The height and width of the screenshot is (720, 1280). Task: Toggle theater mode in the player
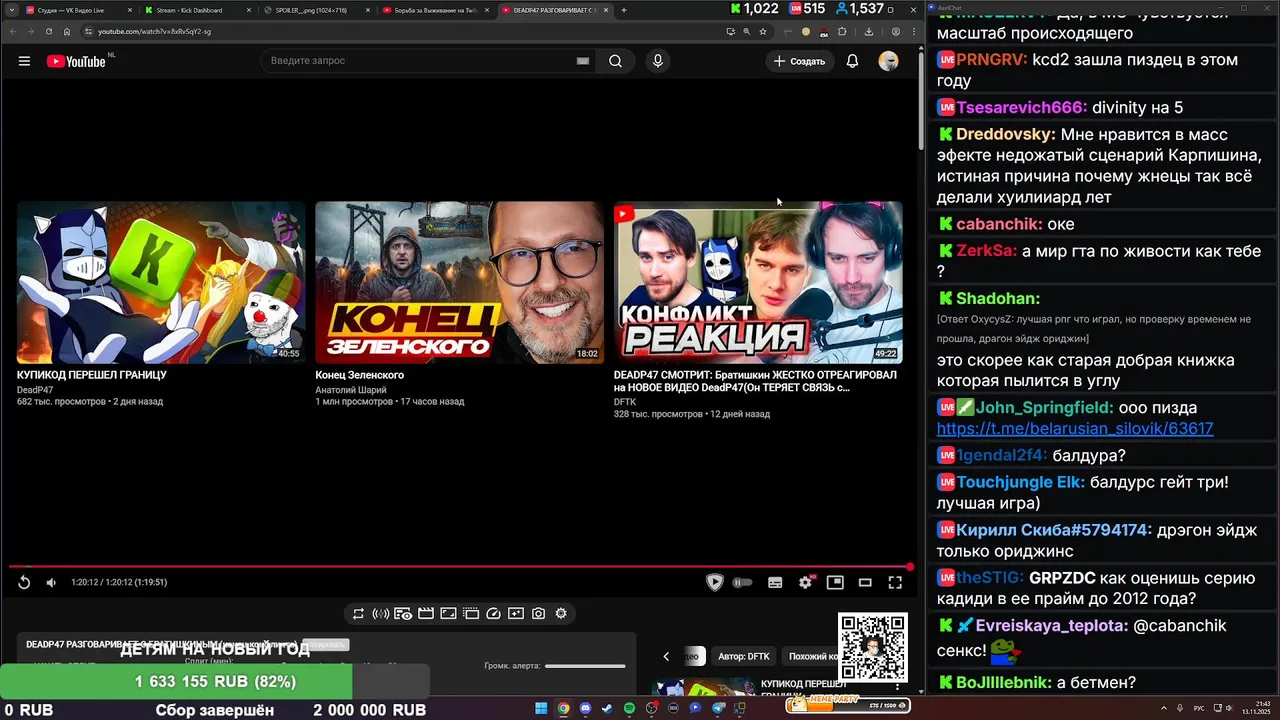tap(865, 582)
